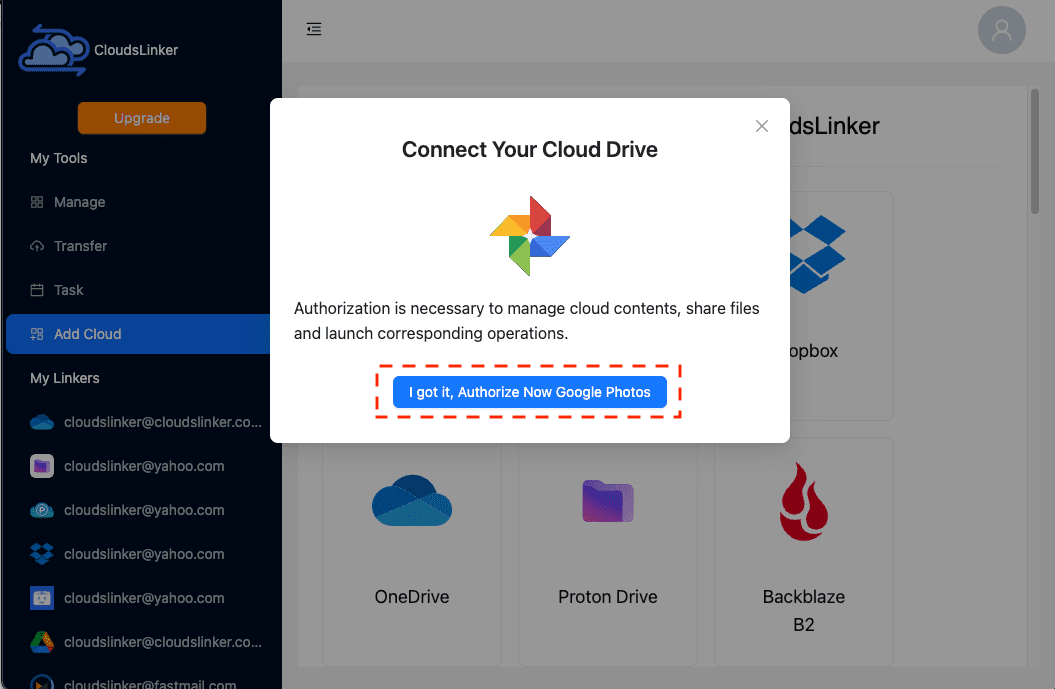Click the My Linkers section heading

(x=65, y=378)
